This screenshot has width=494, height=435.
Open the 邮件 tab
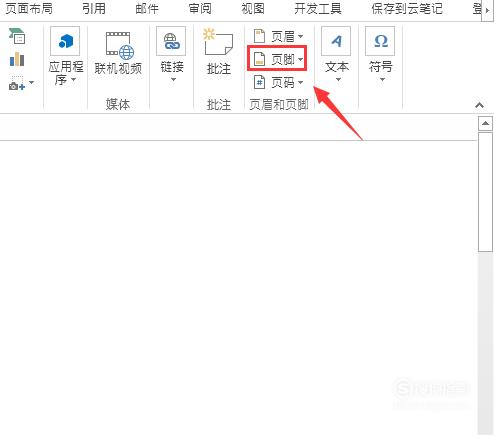click(147, 9)
